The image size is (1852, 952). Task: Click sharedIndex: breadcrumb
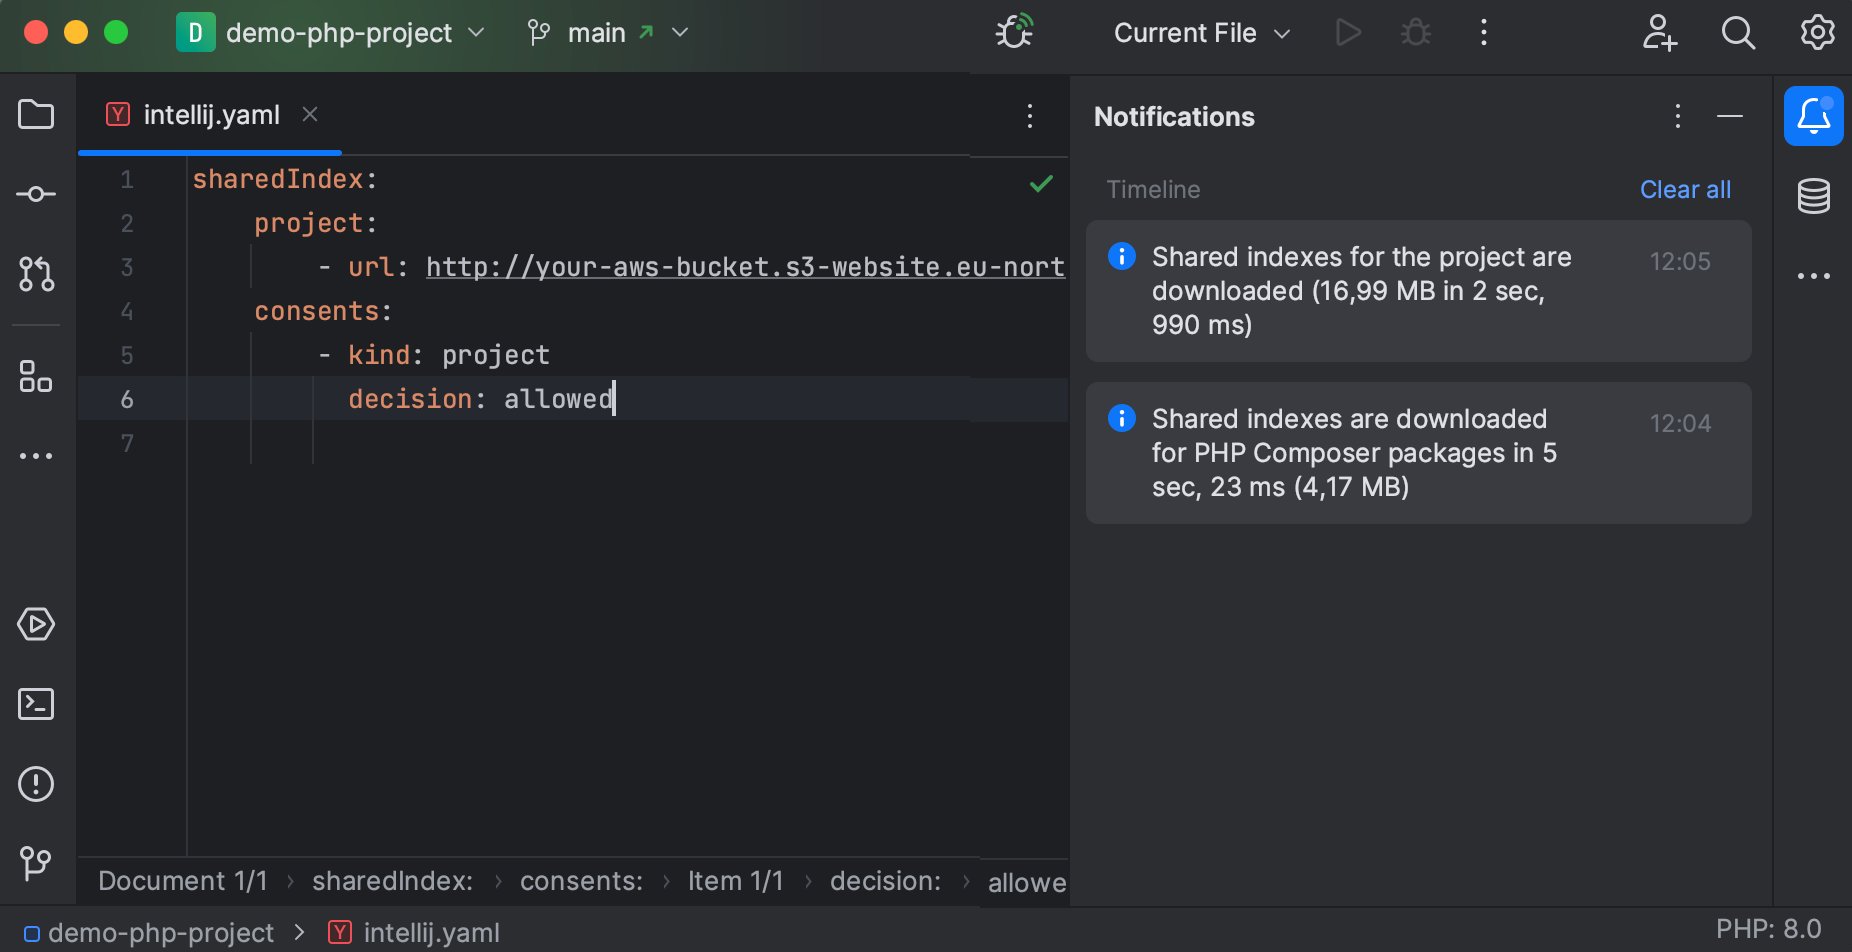[x=392, y=881]
